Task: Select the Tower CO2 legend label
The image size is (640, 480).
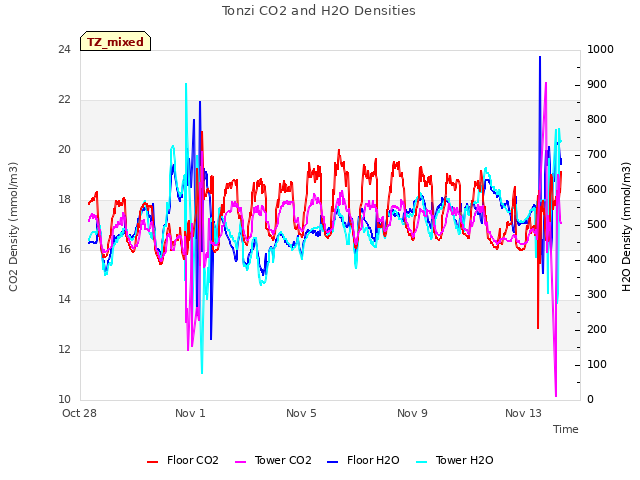Action: 283,460
